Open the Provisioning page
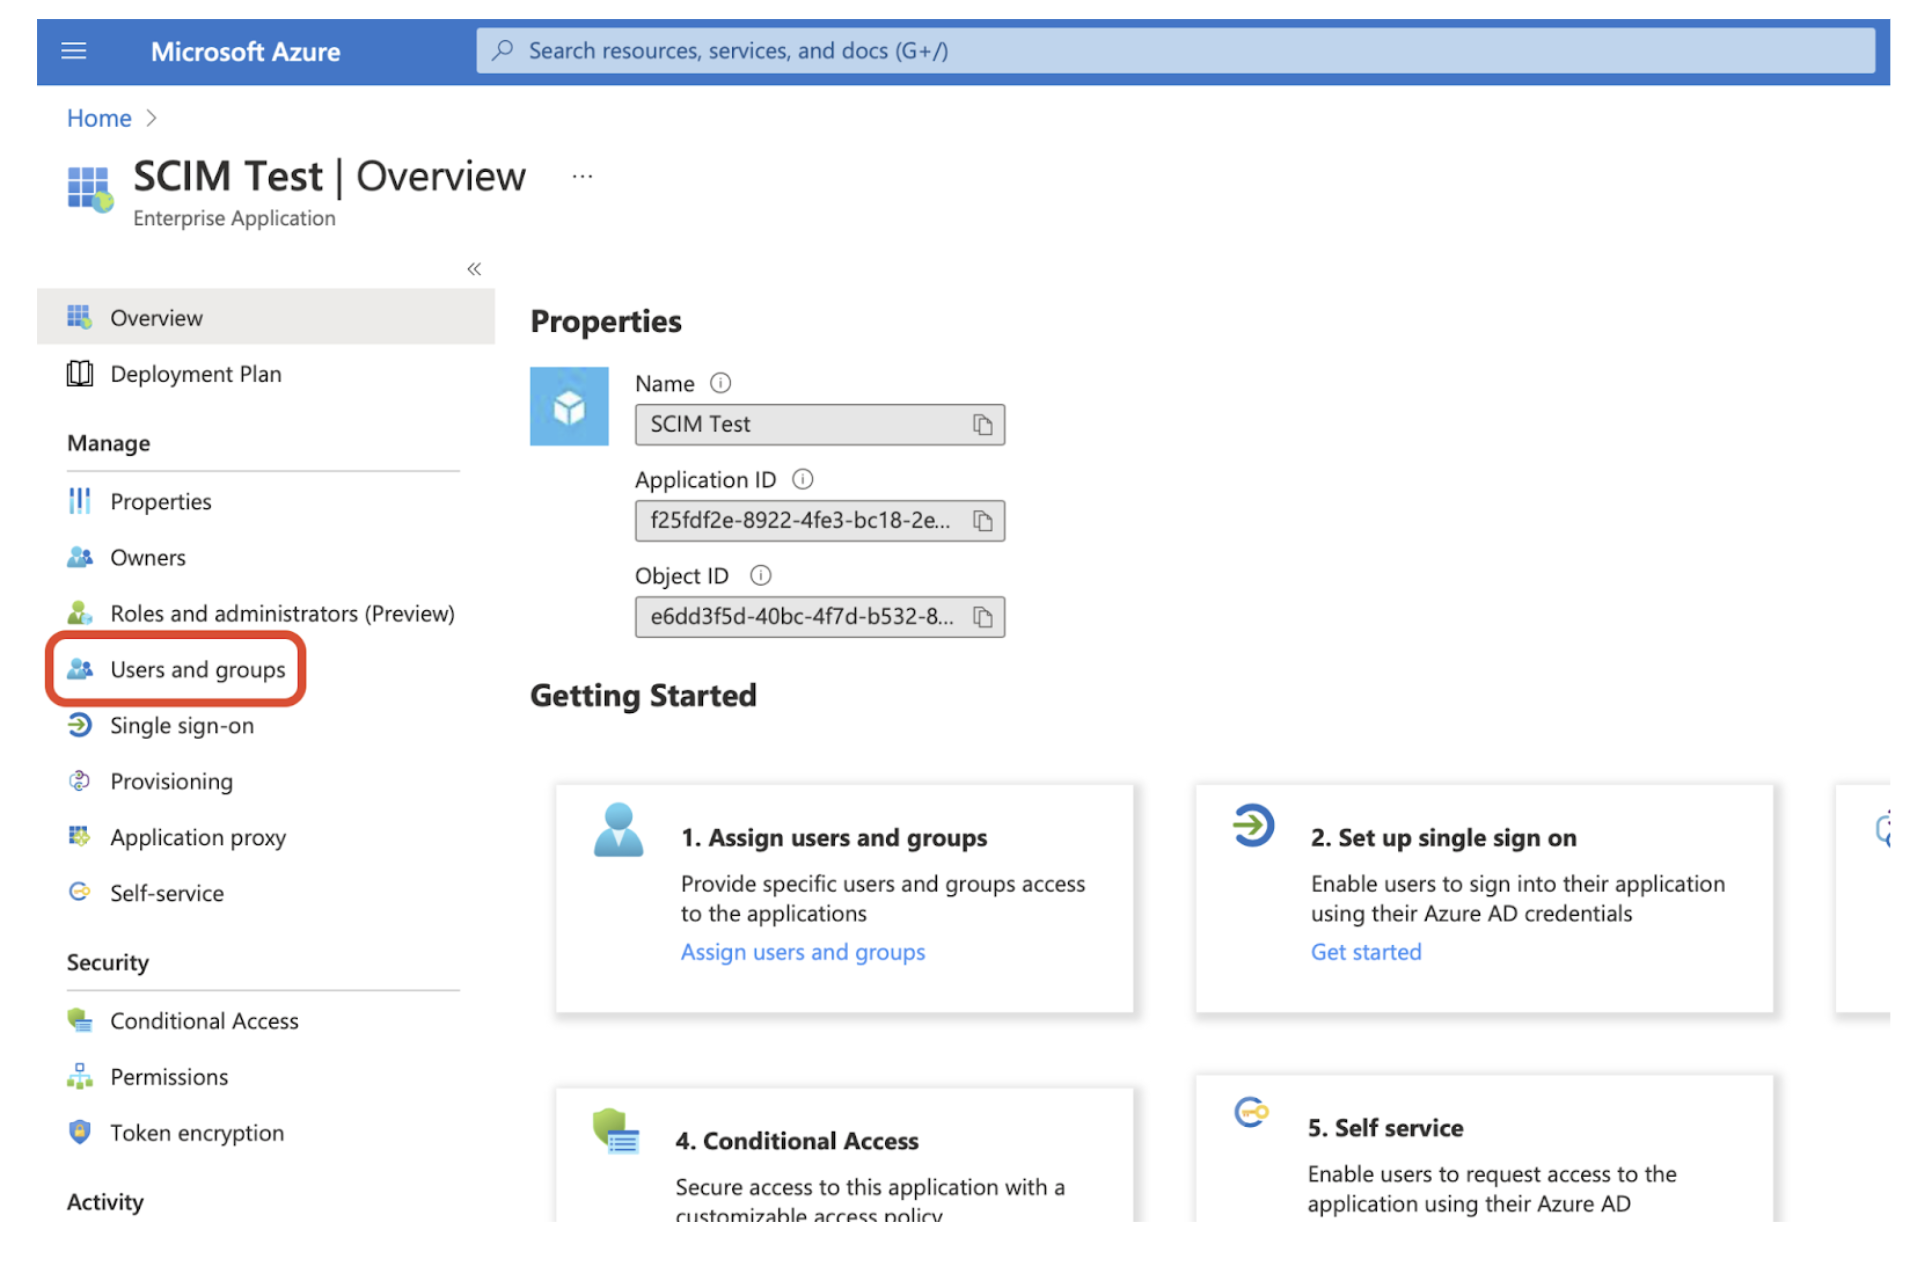This screenshot has height=1264, width=1918. pyautogui.click(x=171, y=782)
